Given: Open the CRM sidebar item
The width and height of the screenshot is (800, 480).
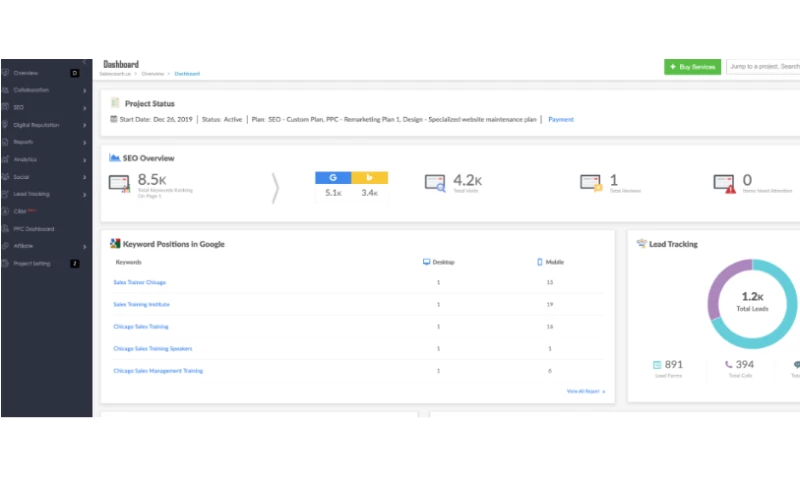Looking at the screenshot, I should coord(22,211).
